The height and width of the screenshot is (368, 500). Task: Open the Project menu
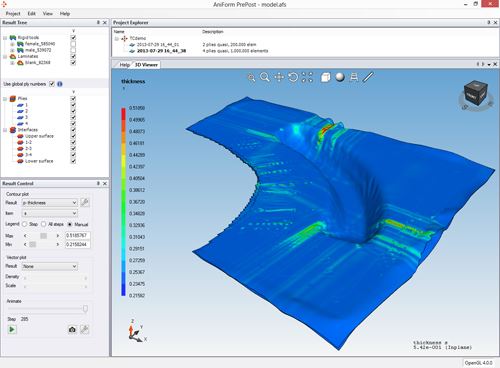(x=13, y=14)
